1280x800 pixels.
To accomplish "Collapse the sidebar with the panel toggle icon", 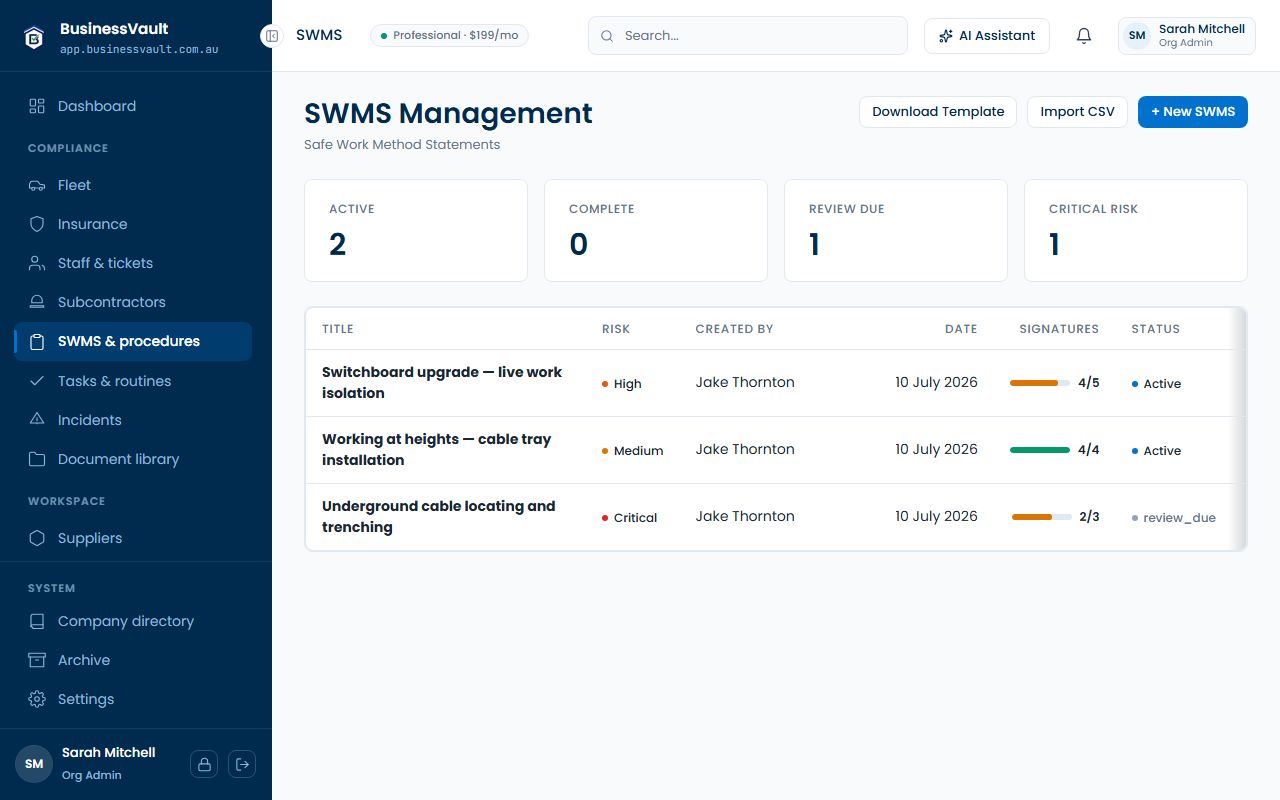I will point(272,36).
